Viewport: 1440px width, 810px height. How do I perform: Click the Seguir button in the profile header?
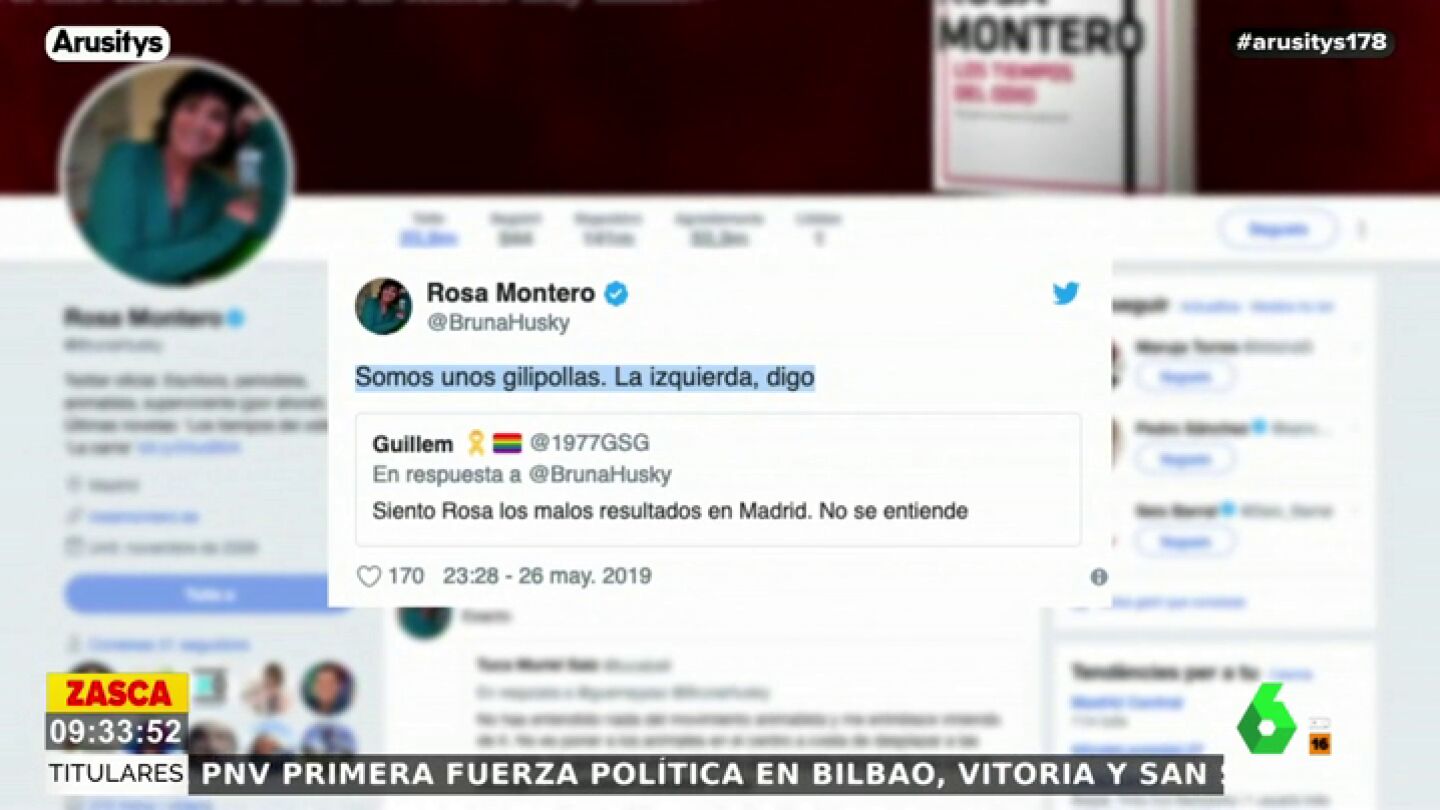1278,230
